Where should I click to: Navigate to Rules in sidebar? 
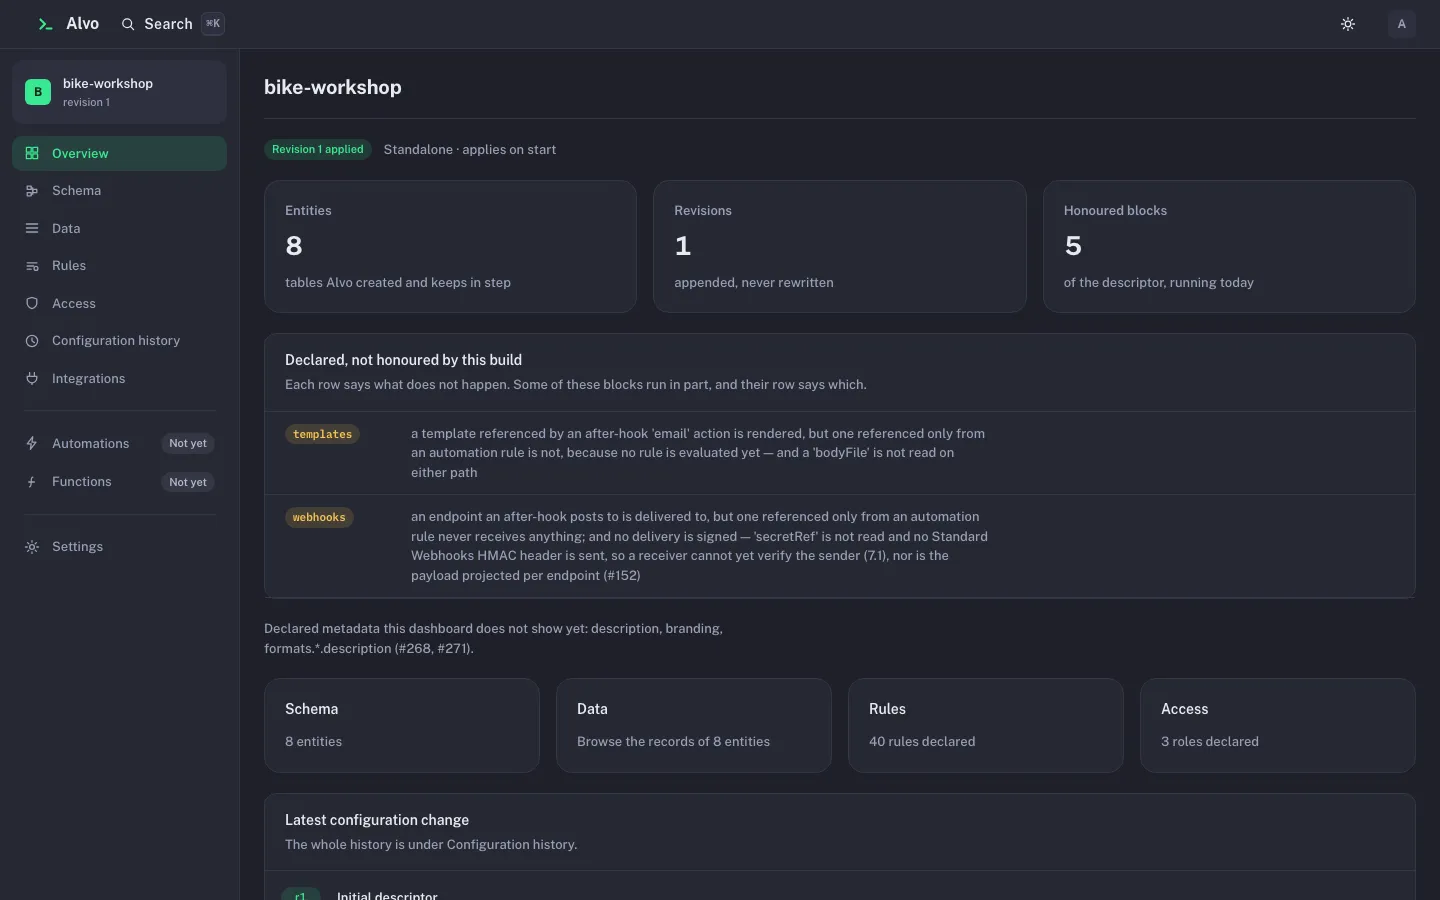pyautogui.click(x=119, y=266)
